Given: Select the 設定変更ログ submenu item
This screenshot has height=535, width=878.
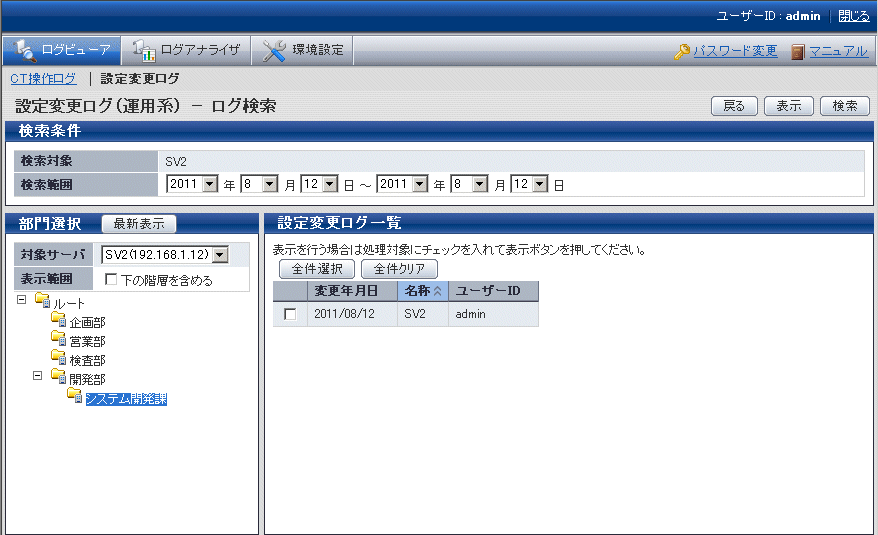Looking at the screenshot, I should coord(140,78).
